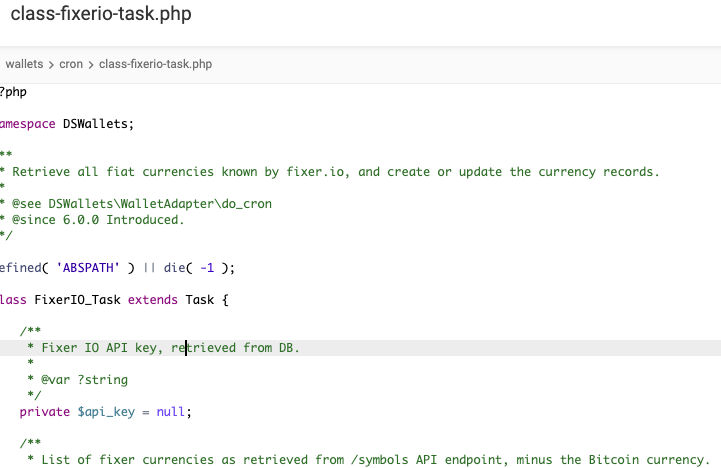Click the class-fixerio-task.php page title
The image size is (721, 468).
(x=101, y=13)
